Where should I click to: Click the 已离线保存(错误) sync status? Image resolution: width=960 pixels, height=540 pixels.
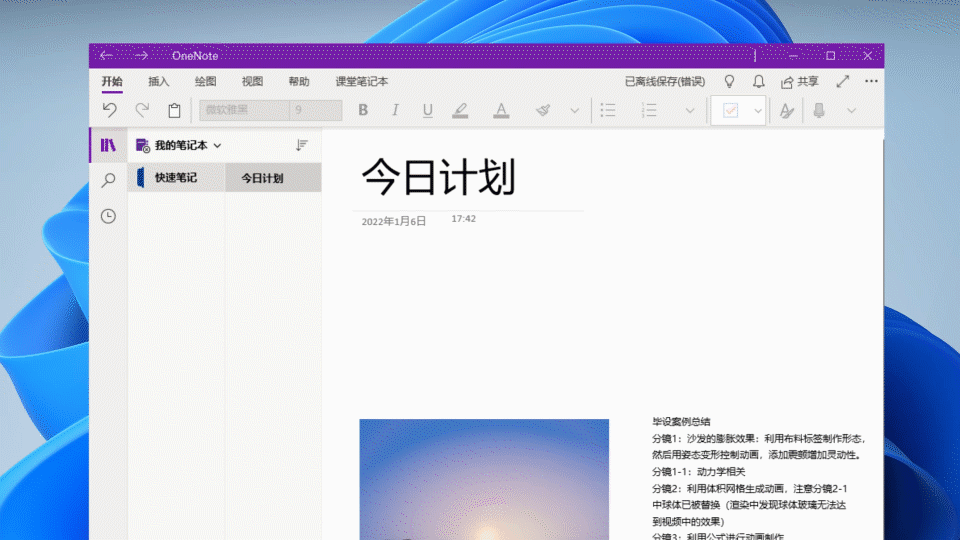(665, 81)
